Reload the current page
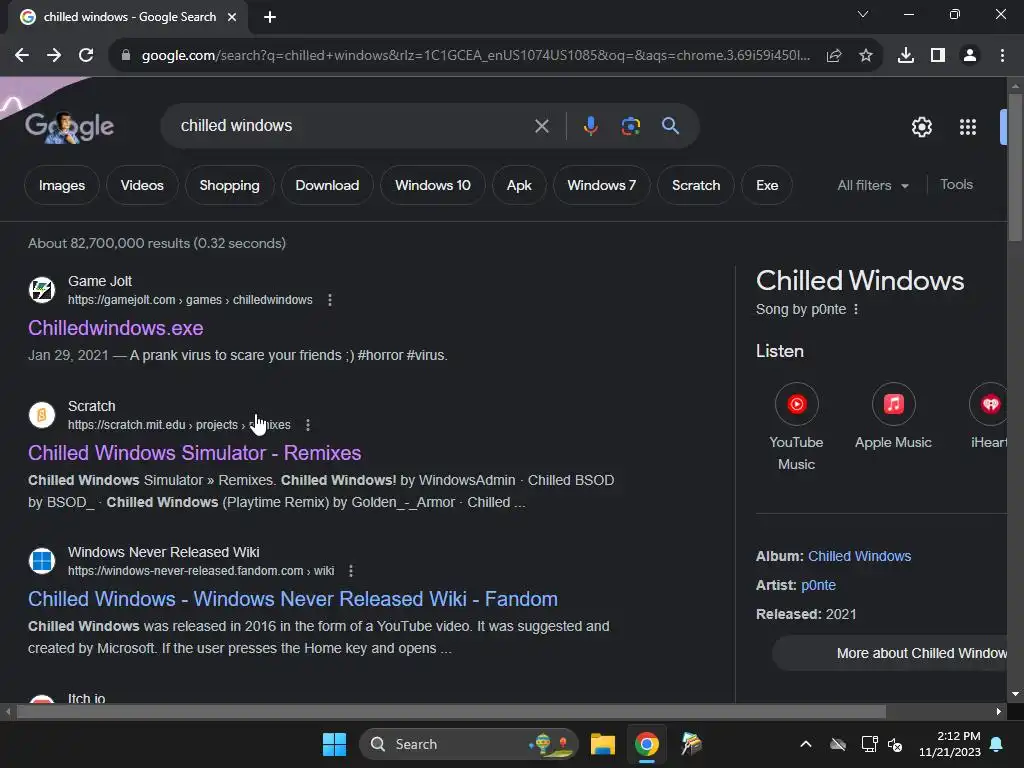 pyautogui.click(x=86, y=56)
